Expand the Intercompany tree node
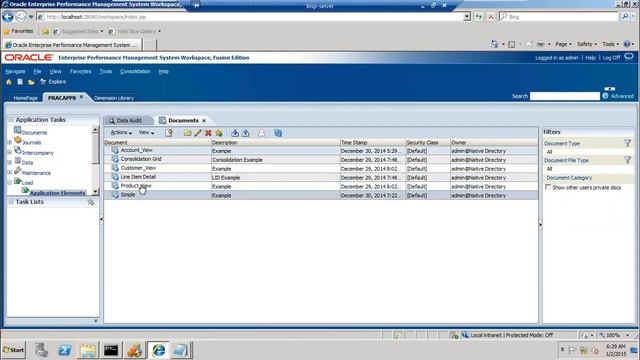 (x=10, y=153)
